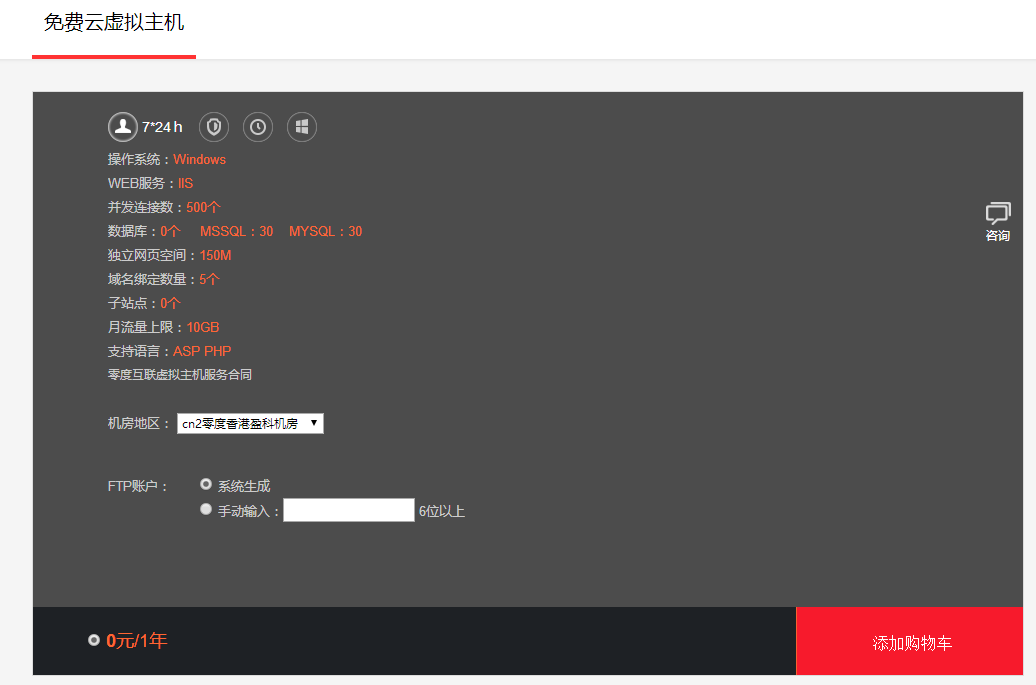Click the MSSQL：30 text

point(237,231)
